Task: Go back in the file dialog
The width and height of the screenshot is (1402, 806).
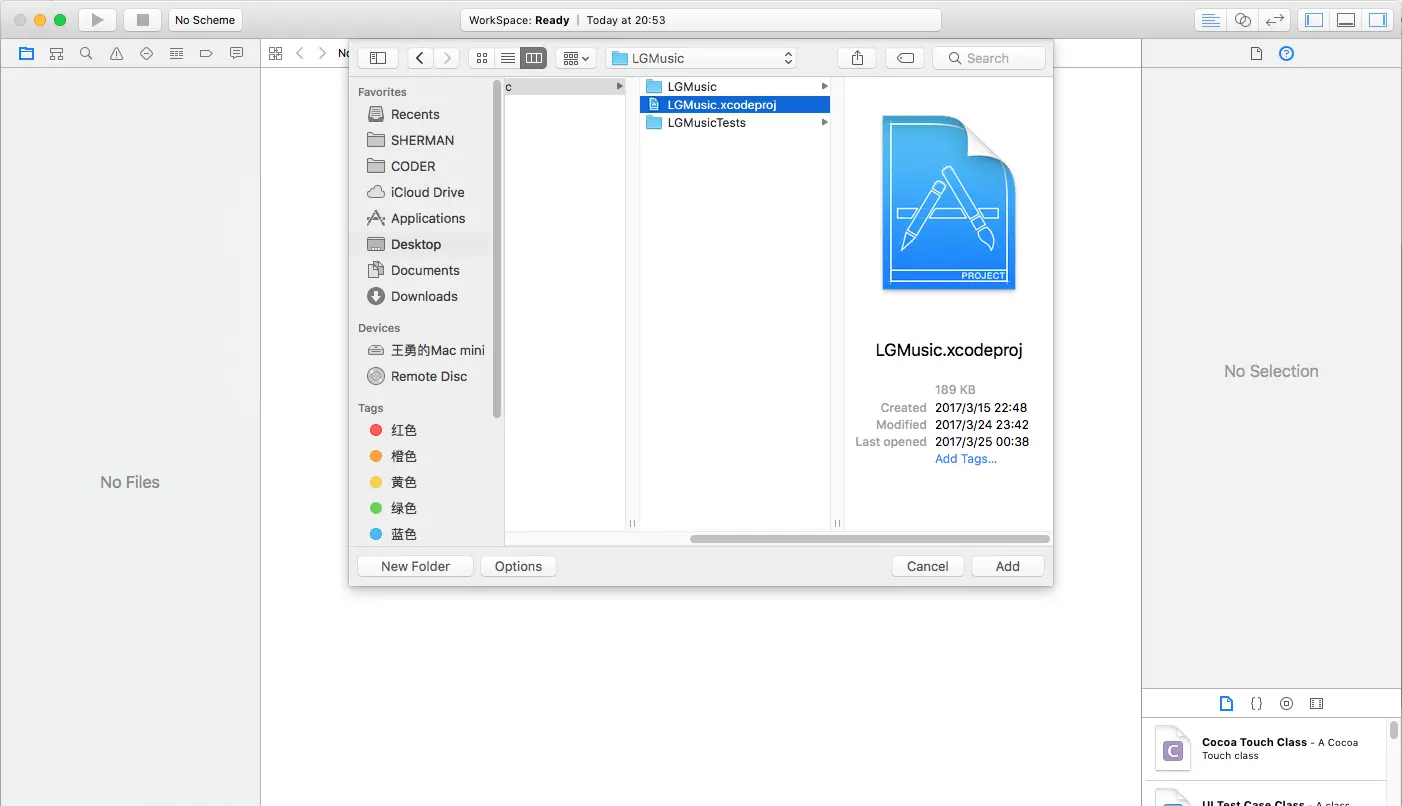Action: pos(420,58)
